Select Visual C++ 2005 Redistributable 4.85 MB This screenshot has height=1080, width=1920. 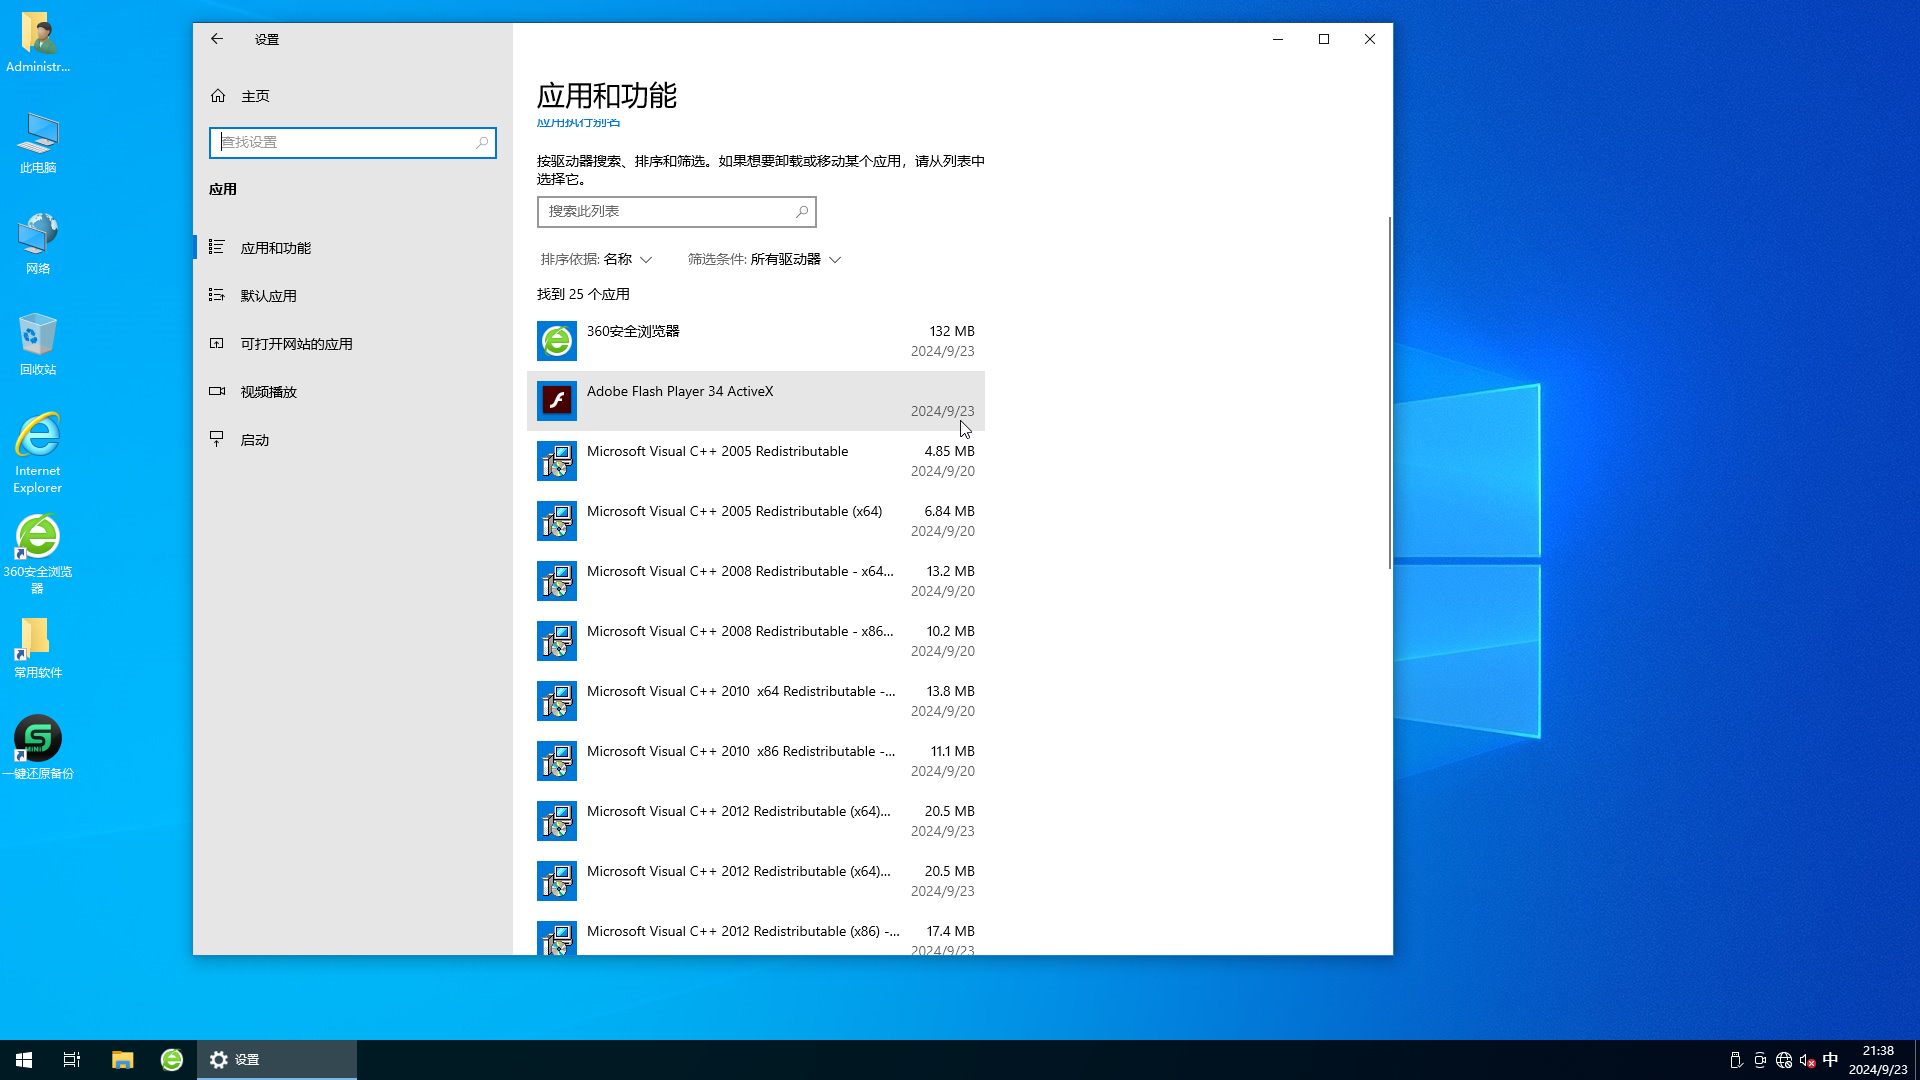756,461
